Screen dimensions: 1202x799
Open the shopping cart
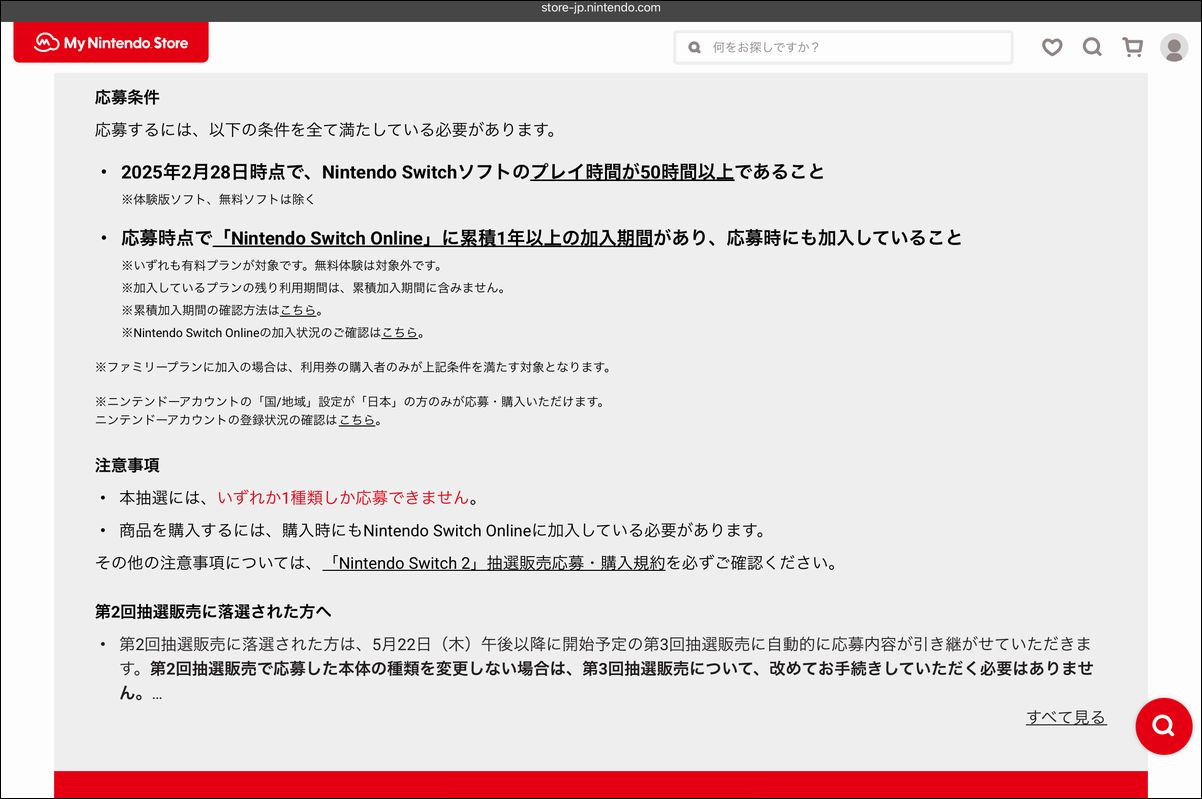click(x=1133, y=47)
